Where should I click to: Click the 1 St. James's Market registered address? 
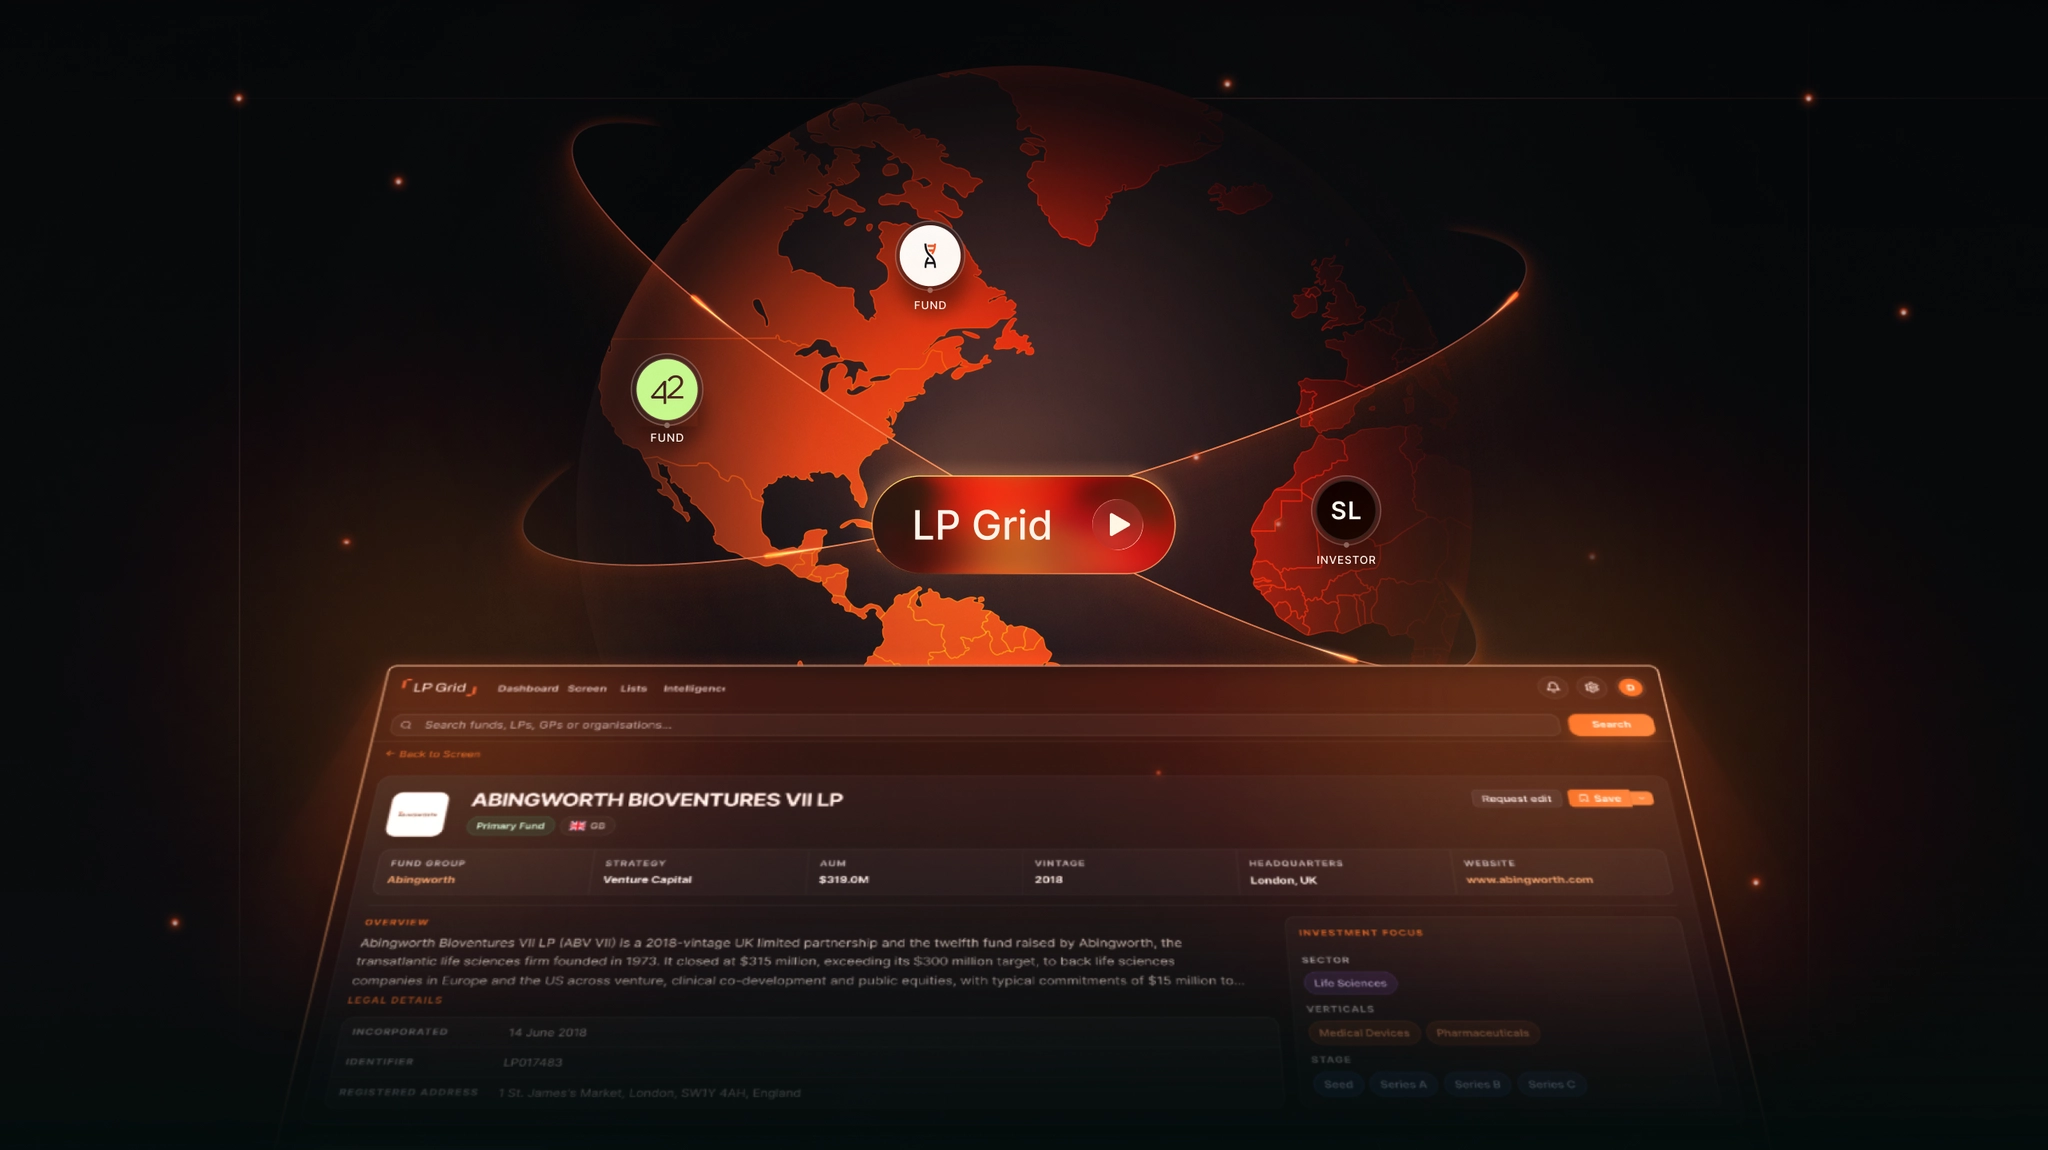coord(649,1093)
